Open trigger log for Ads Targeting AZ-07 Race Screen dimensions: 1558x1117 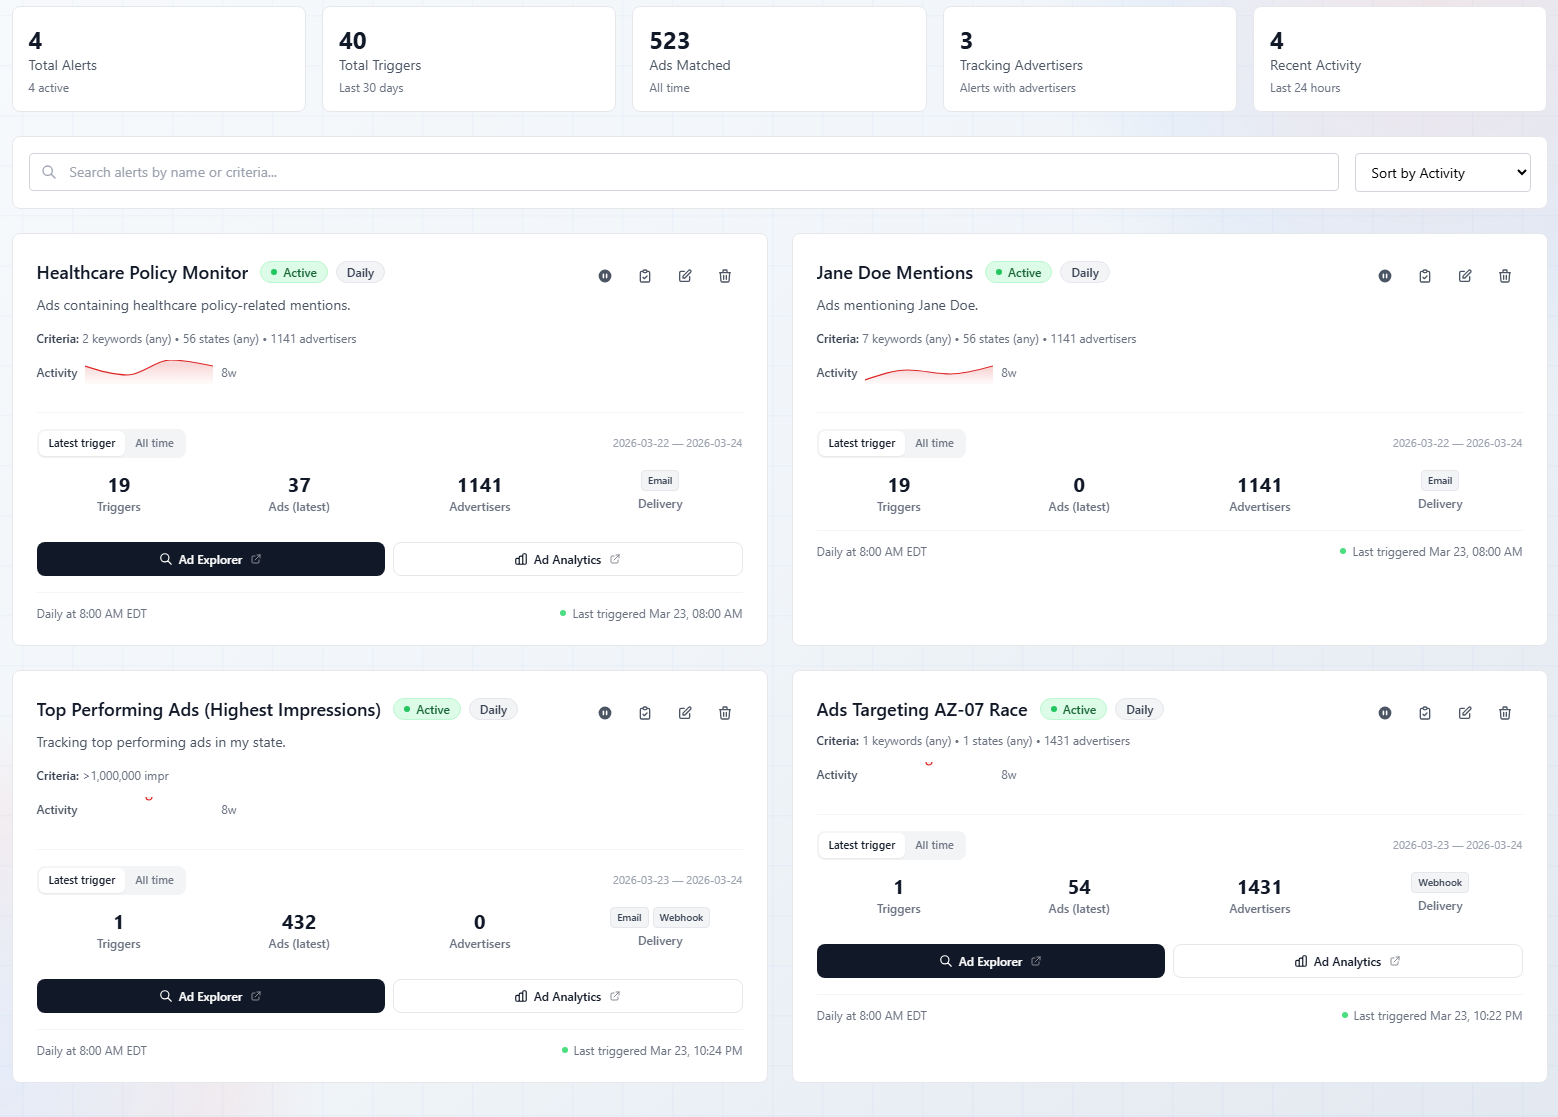(1424, 712)
